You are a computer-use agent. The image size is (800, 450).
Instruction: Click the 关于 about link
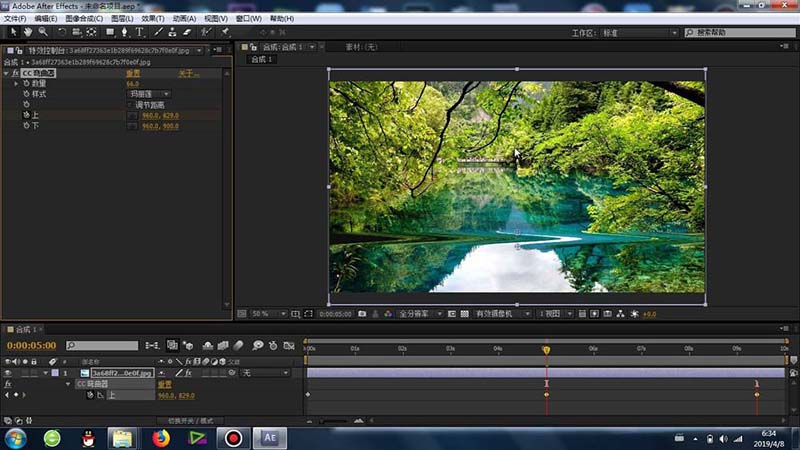(x=188, y=73)
